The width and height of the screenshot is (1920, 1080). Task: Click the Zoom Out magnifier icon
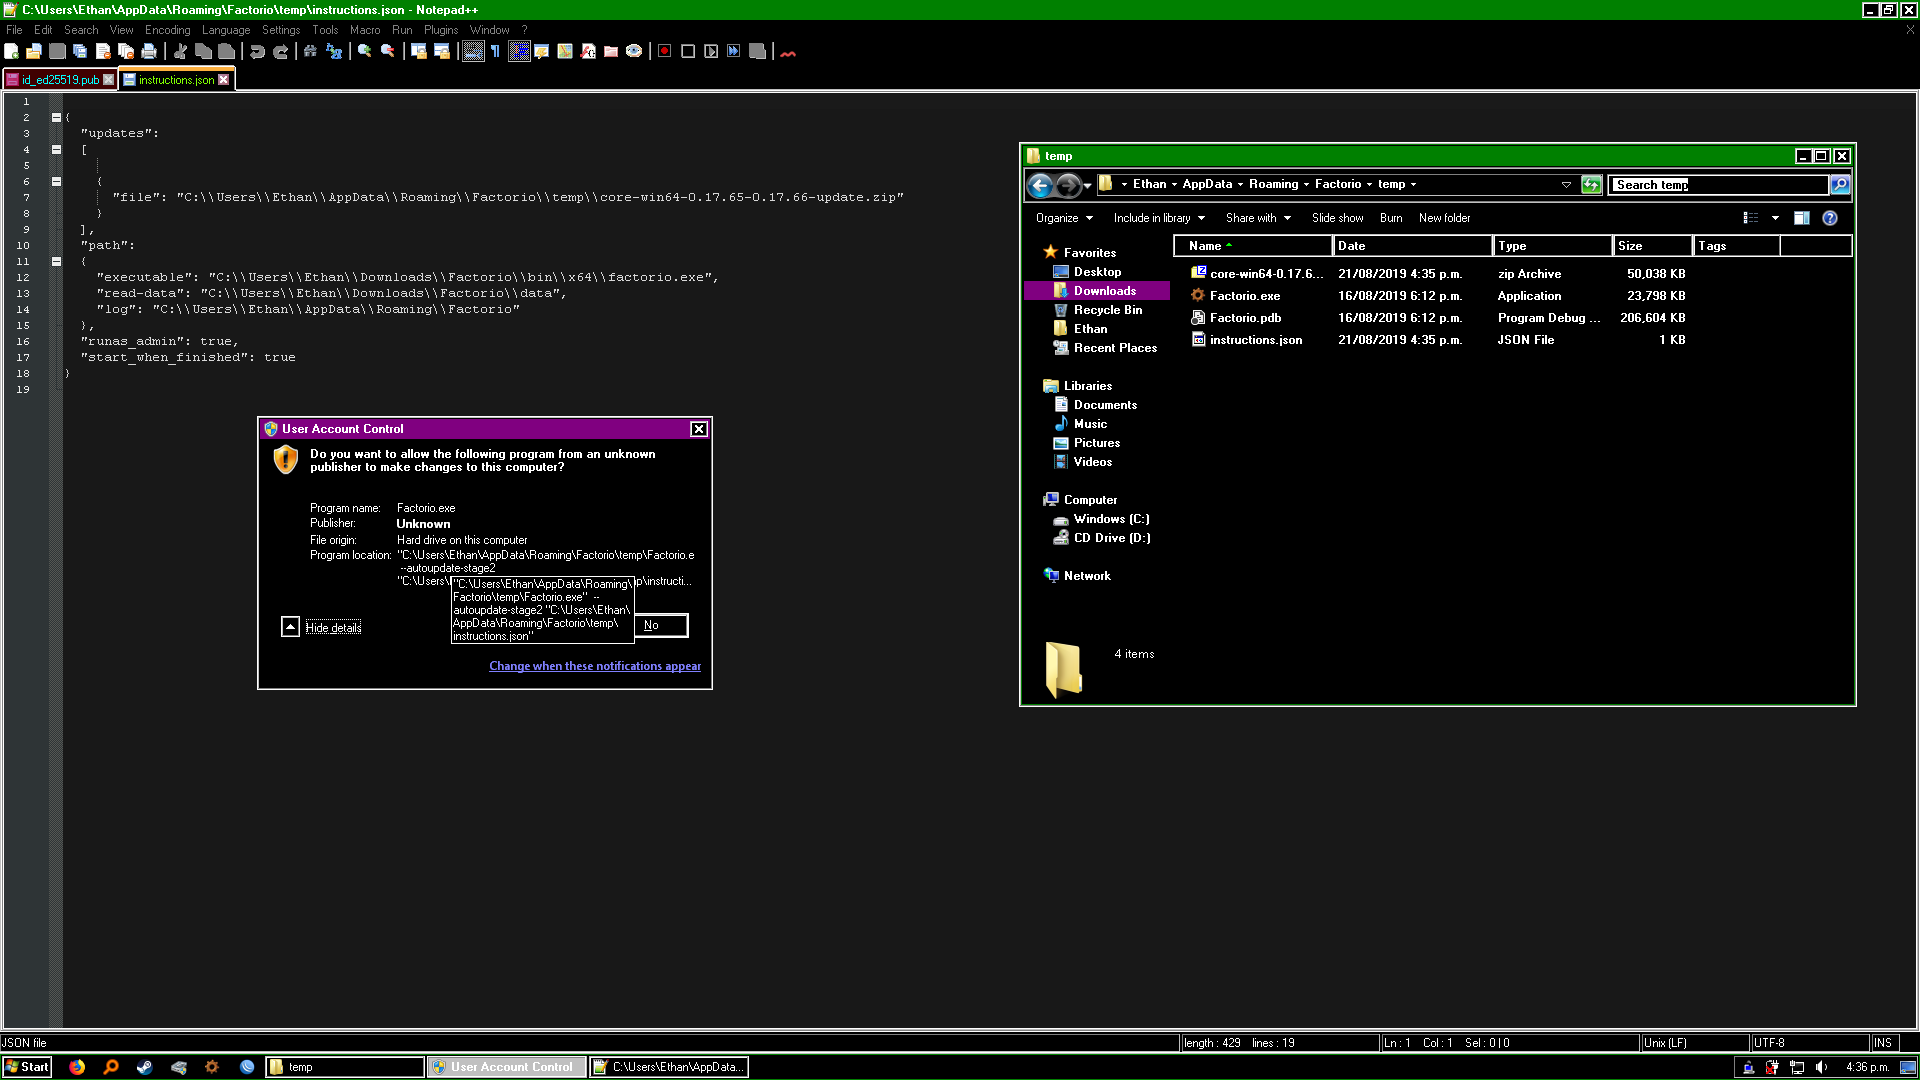pos(388,51)
